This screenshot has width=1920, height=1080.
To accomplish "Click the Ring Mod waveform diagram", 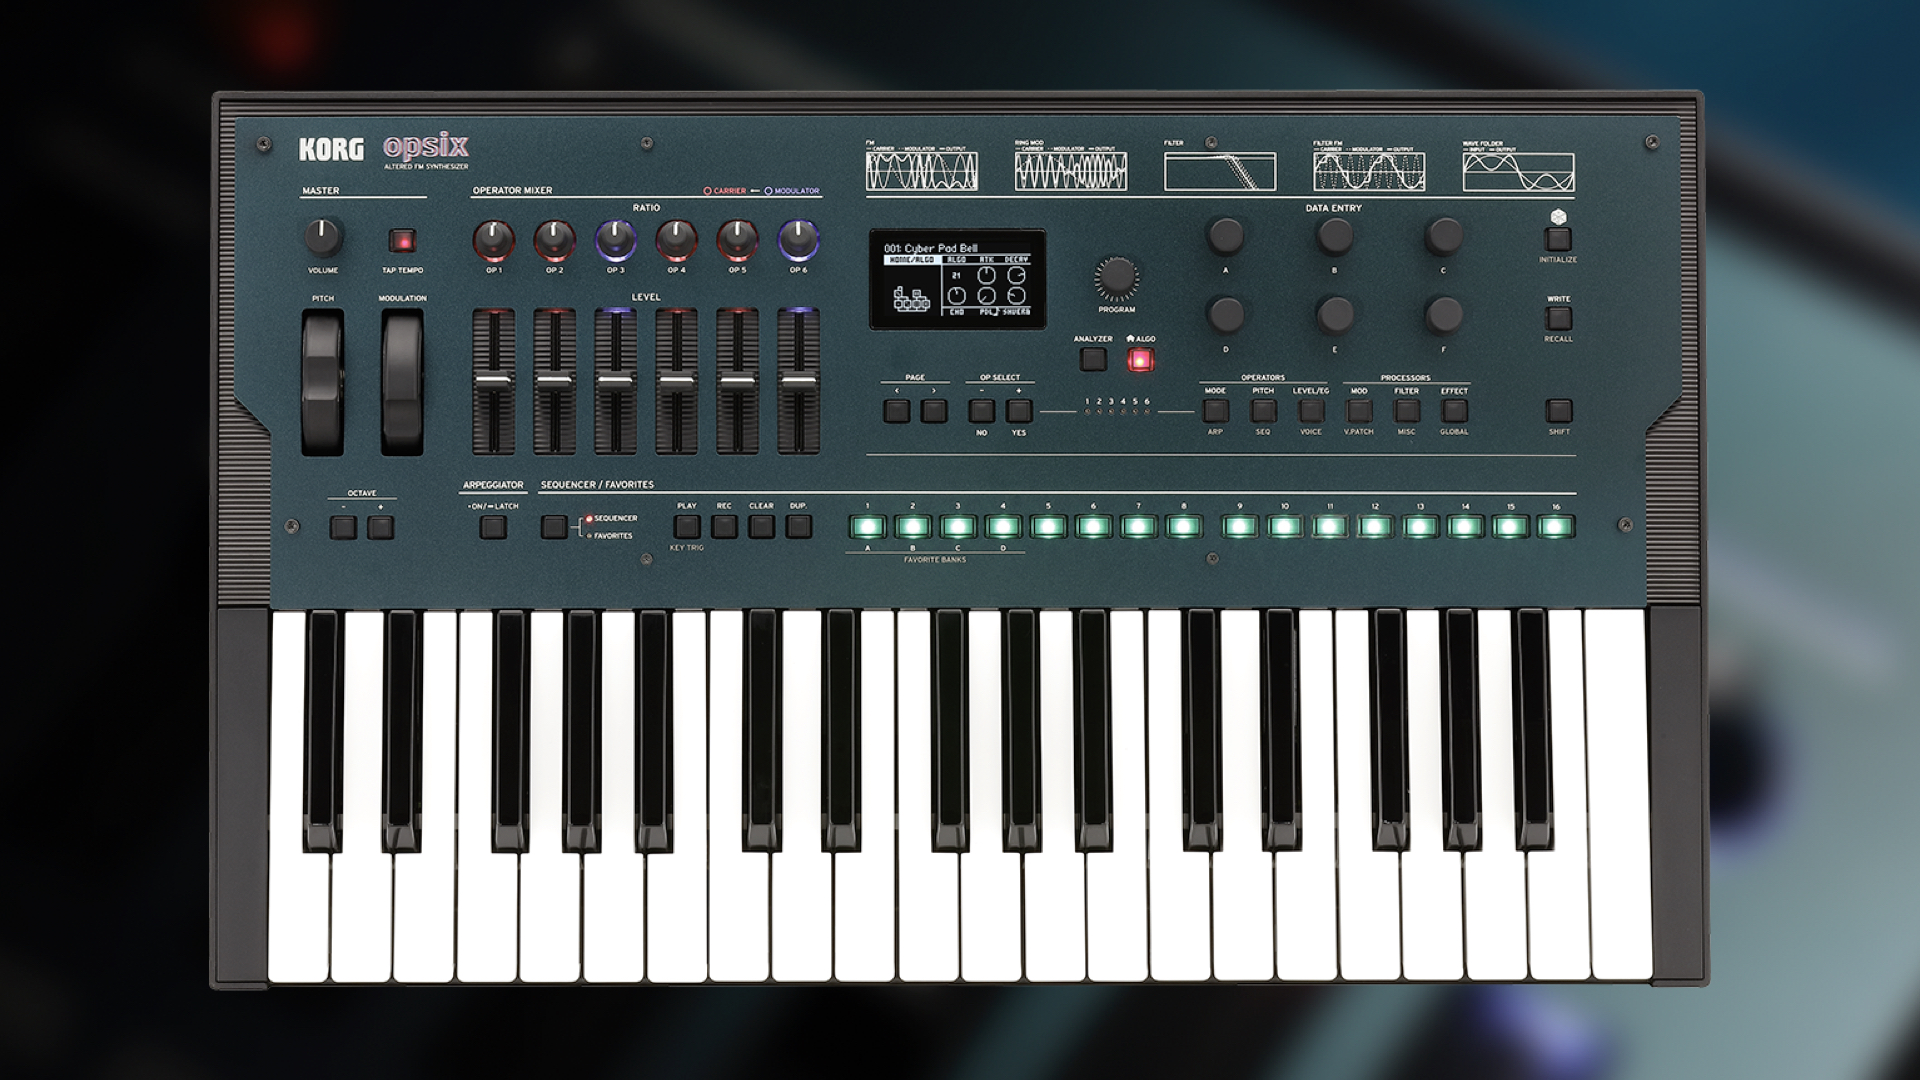I will [1071, 171].
